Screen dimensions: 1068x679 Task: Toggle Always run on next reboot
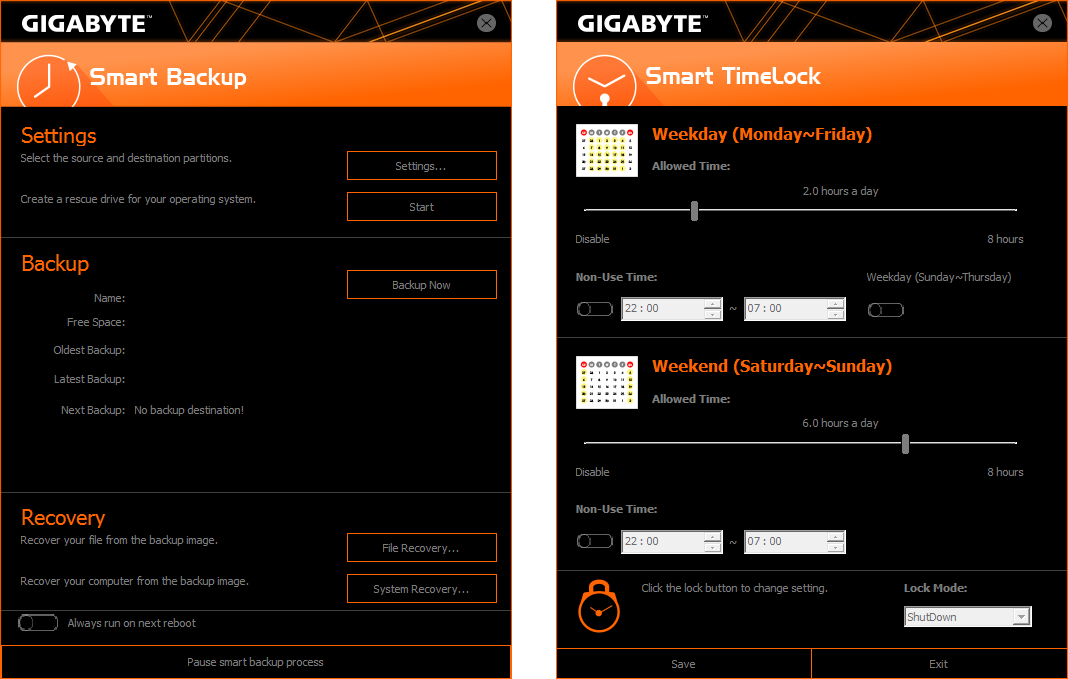point(38,622)
